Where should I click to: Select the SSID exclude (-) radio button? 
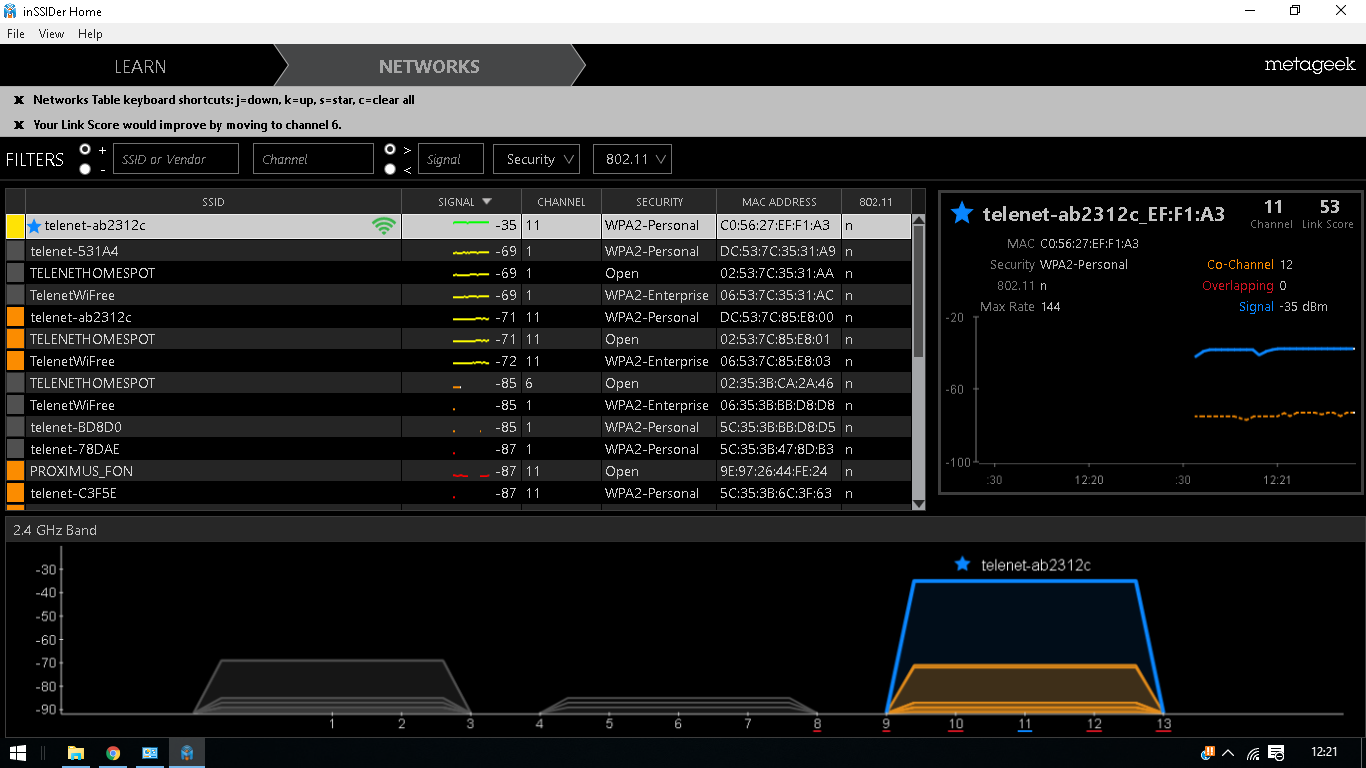click(85, 169)
